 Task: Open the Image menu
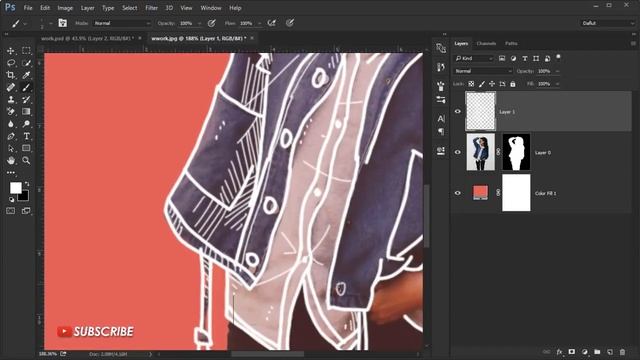click(x=65, y=8)
